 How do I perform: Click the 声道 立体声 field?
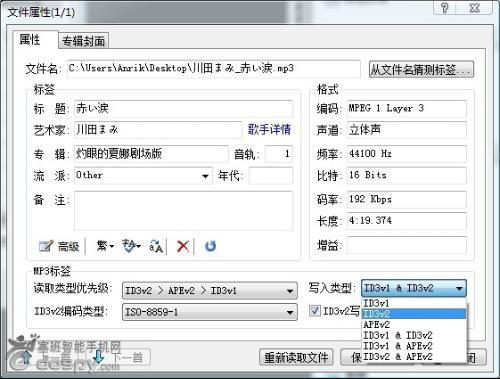(x=406, y=130)
